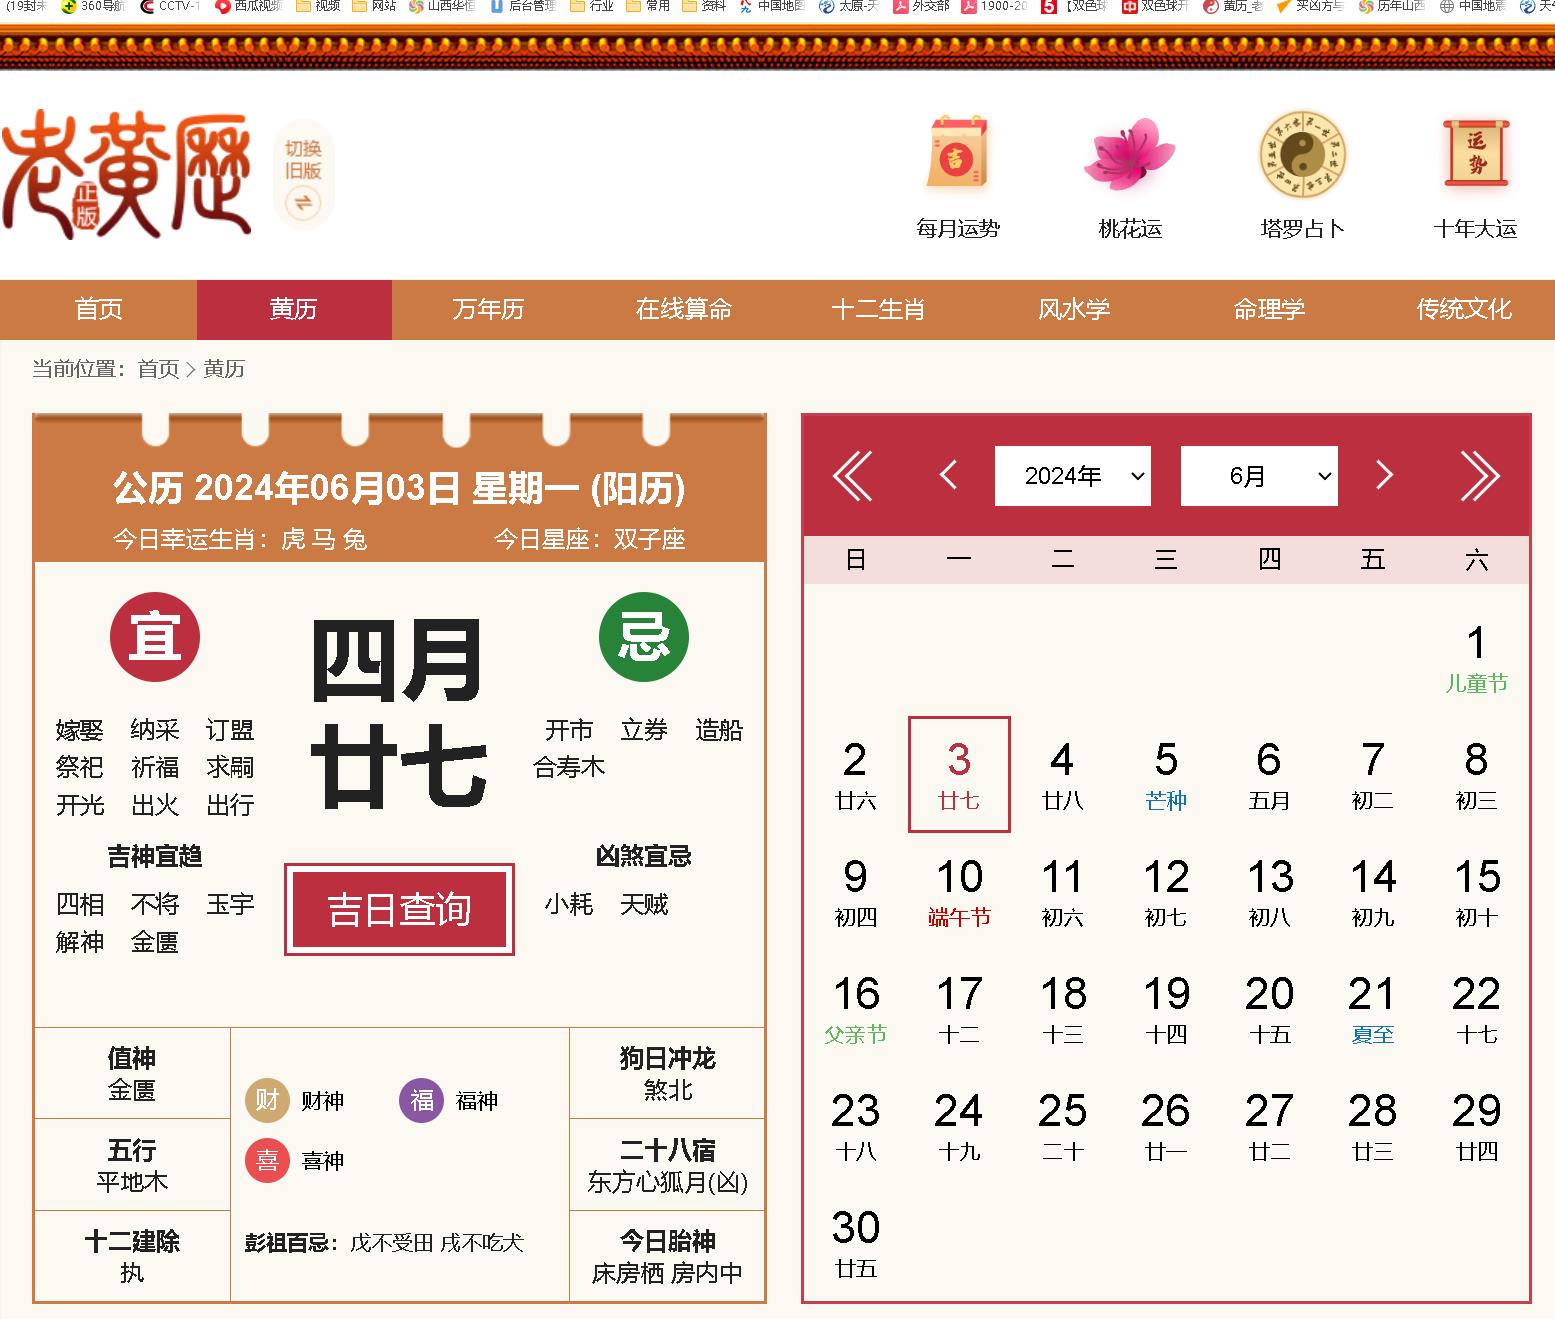Image resolution: width=1555 pixels, height=1319 pixels.
Task: Open the 万年历 navigation tab
Action: pos(488,310)
